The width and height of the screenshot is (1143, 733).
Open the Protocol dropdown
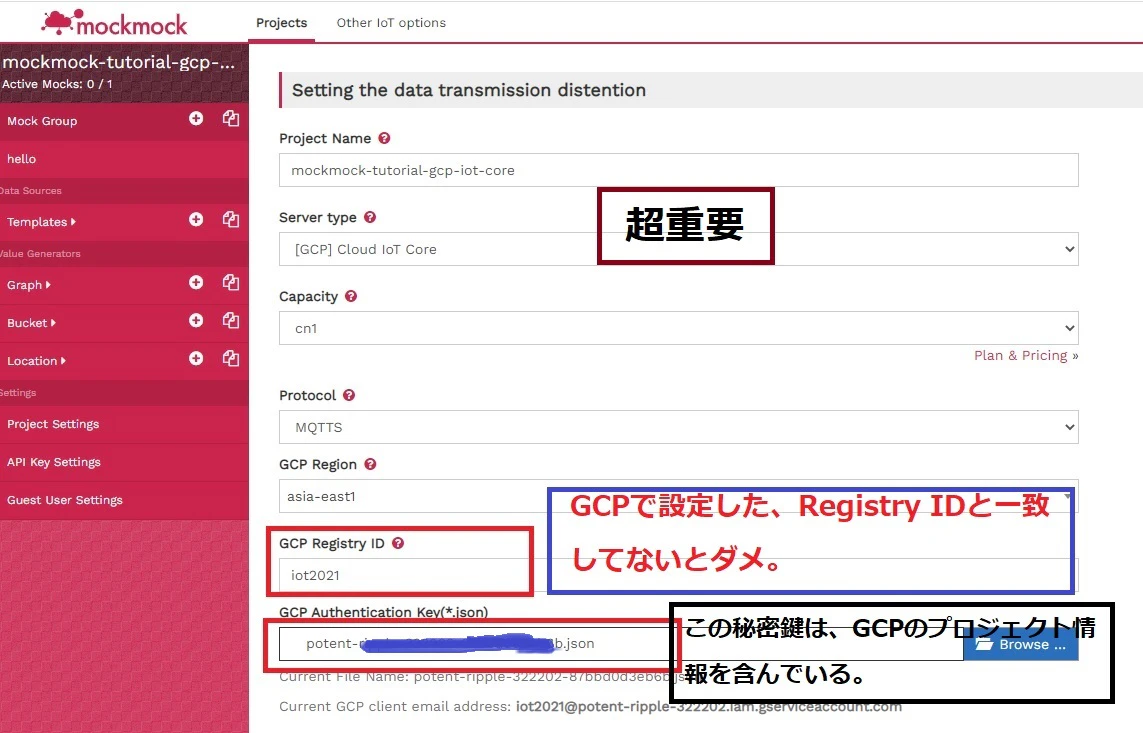(679, 427)
